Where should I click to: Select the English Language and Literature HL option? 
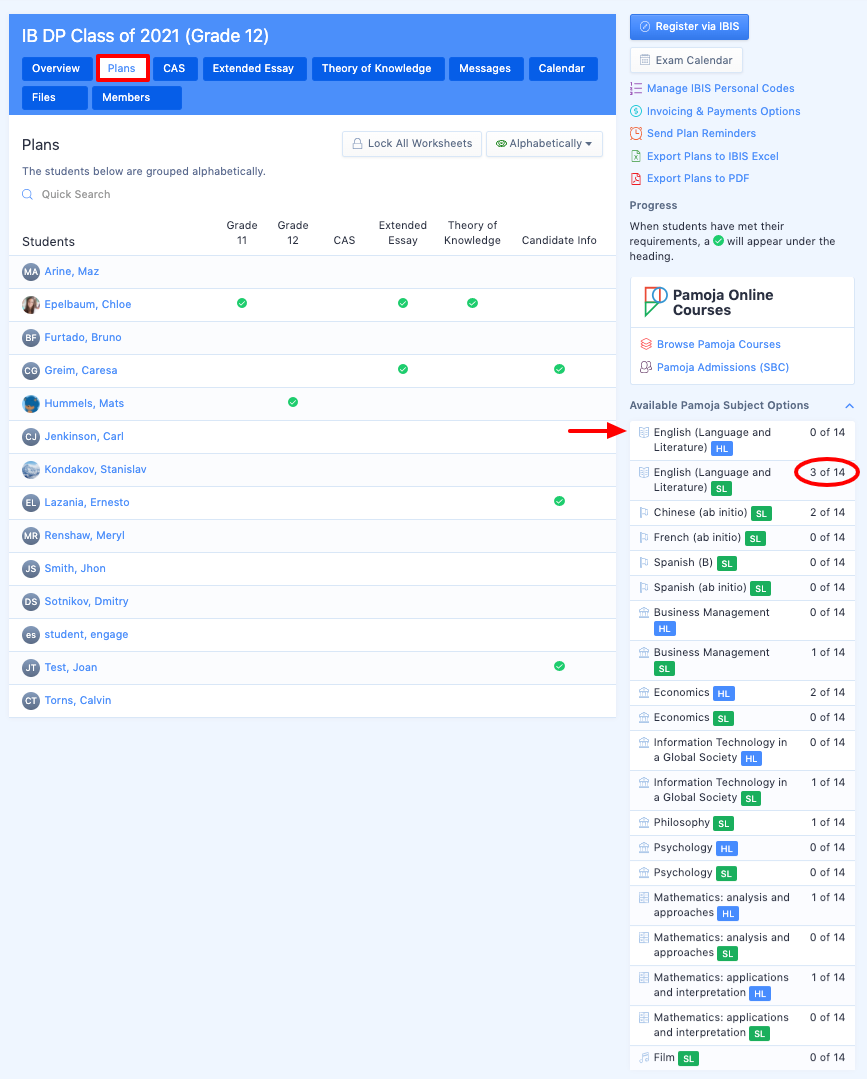(x=712, y=440)
